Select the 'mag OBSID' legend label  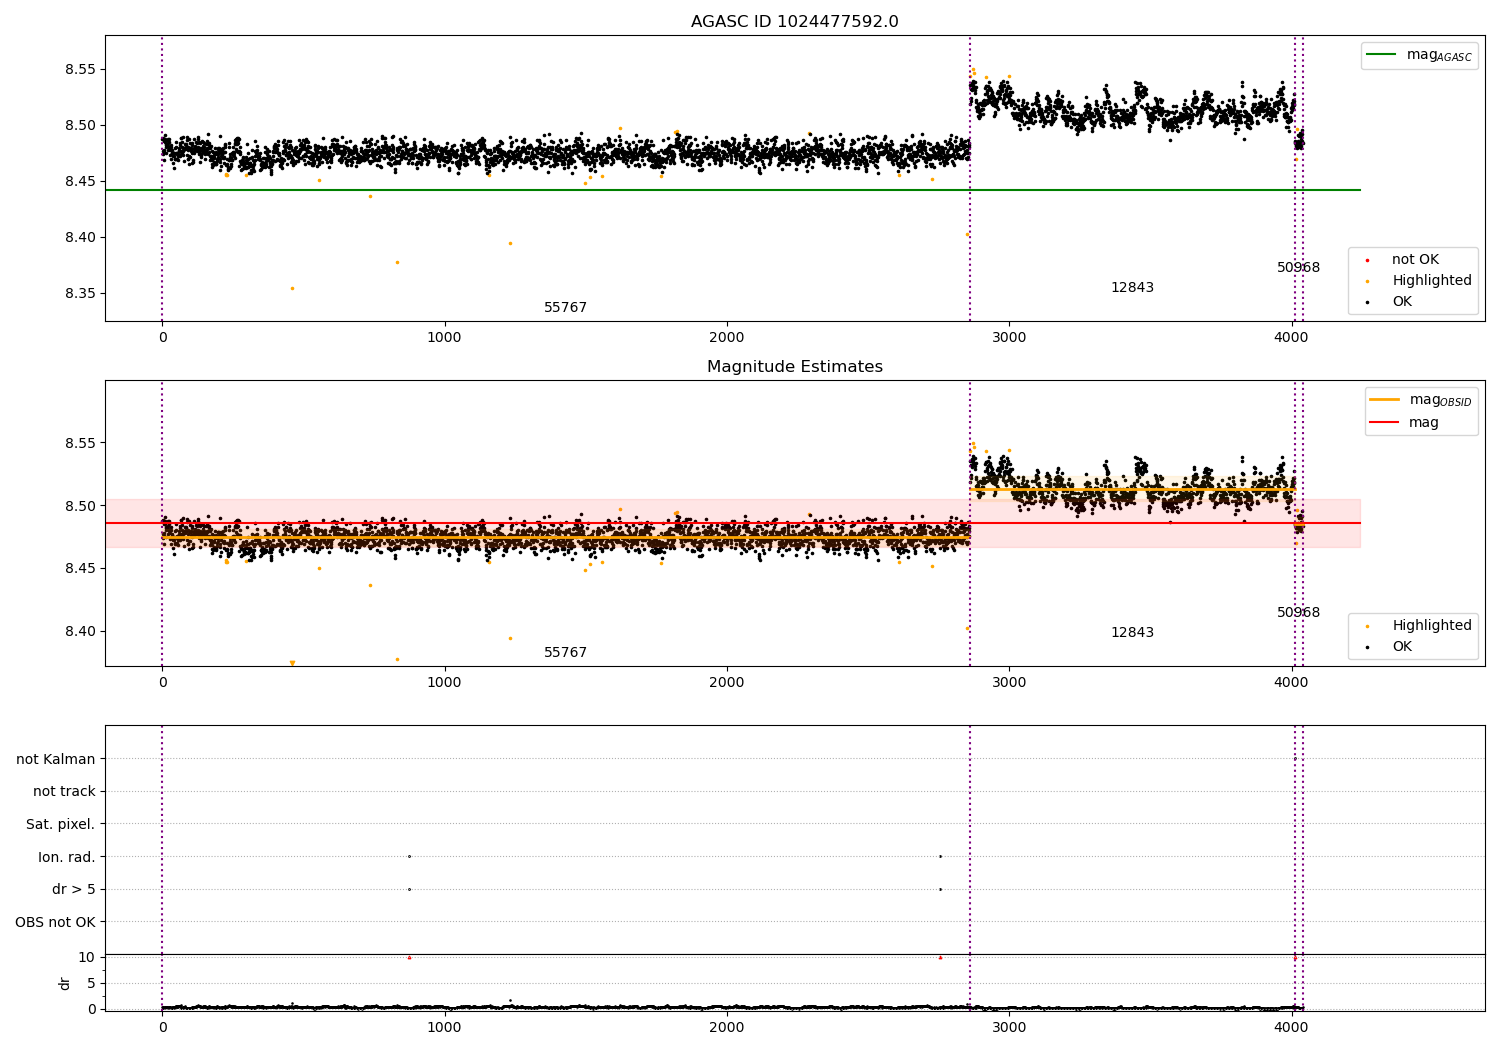point(1441,400)
